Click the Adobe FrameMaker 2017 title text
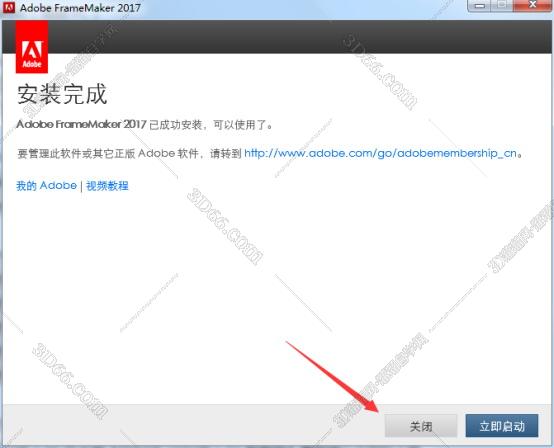The height and width of the screenshot is (448, 554). [x=80, y=8]
